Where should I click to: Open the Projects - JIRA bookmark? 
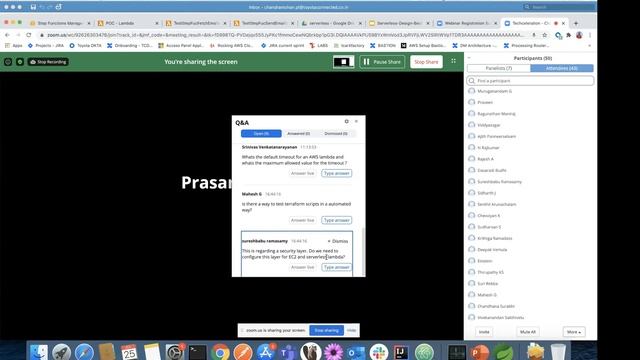pyautogui.click(x=46, y=46)
